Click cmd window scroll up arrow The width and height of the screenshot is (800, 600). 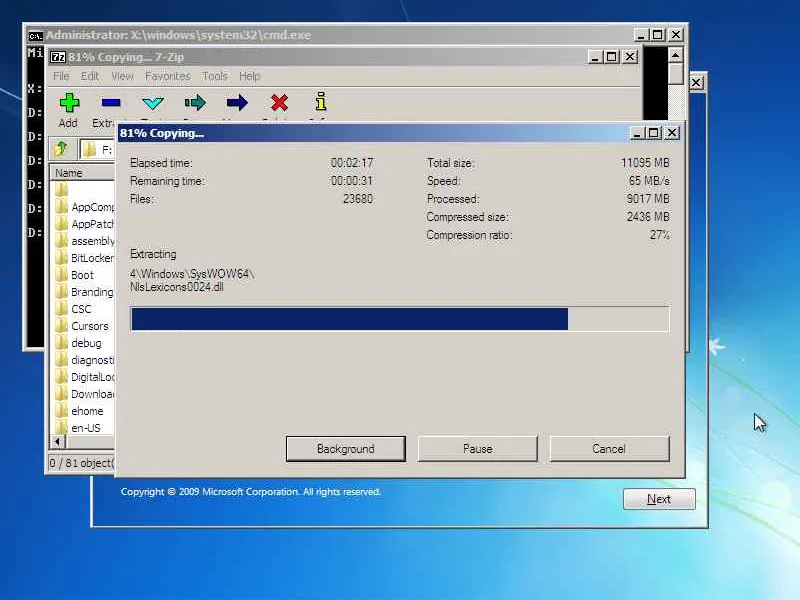click(676, 55)
